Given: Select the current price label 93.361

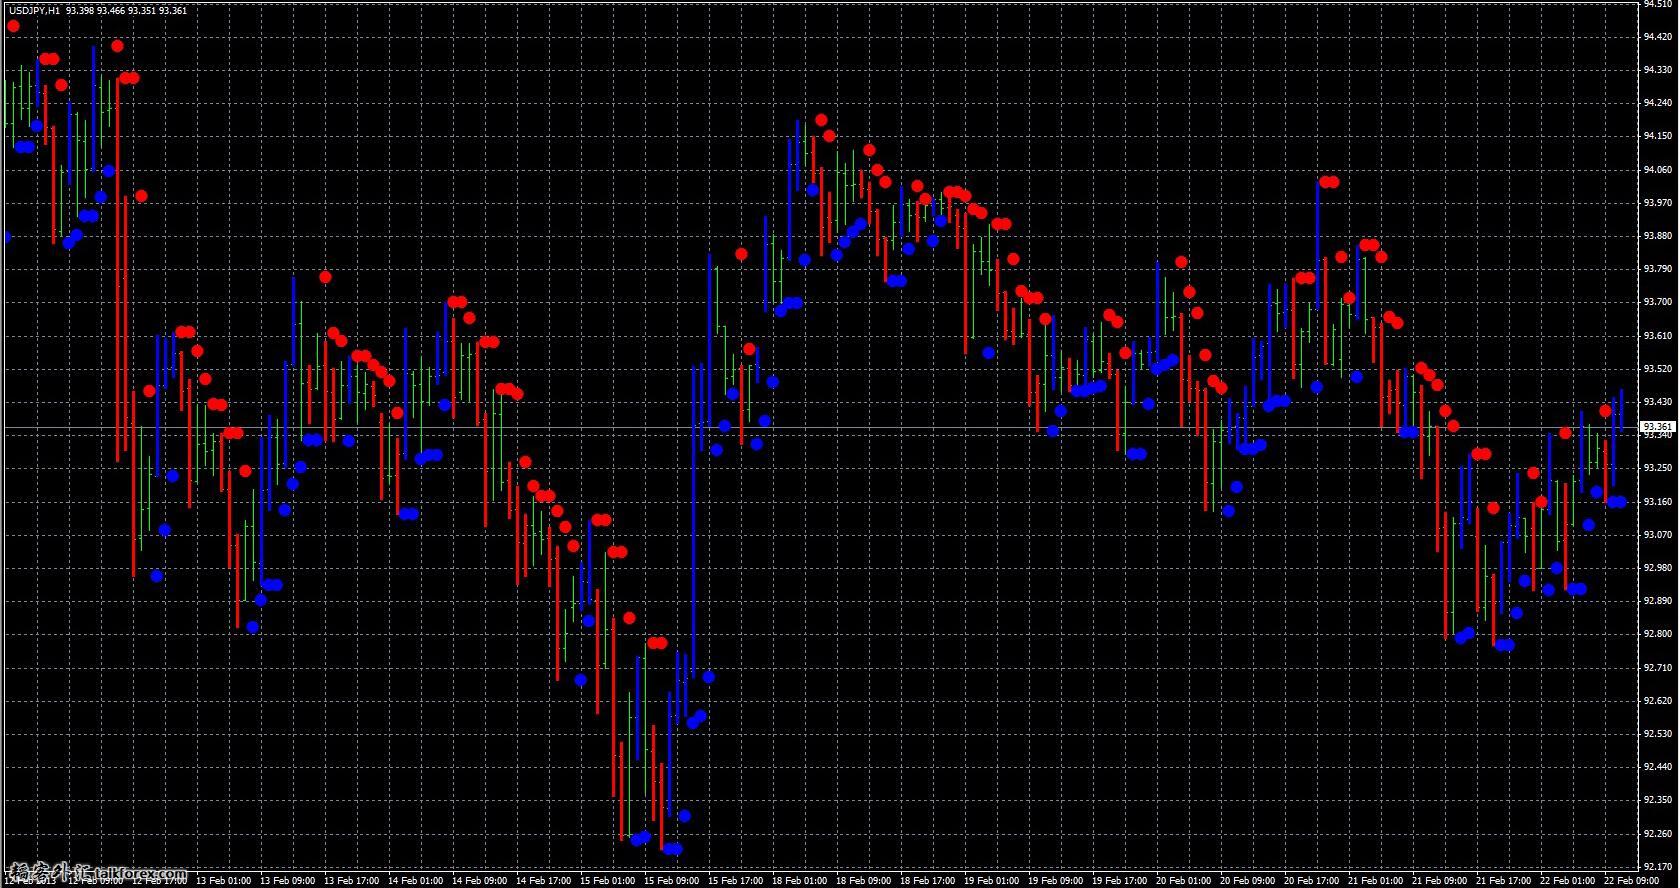Looking at the screenshot, I should (x=1658, y=427).
